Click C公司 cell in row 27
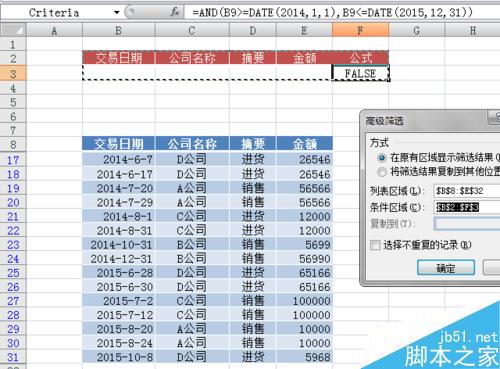 coord(192,301)
